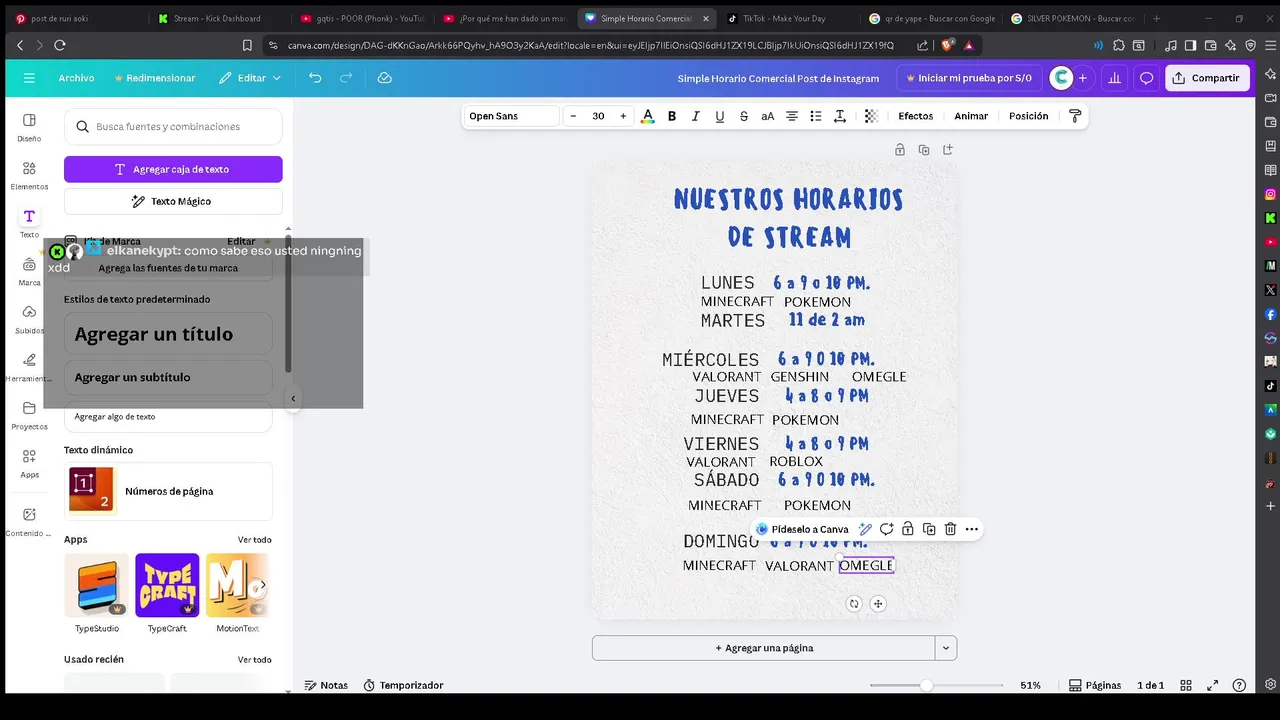Open more options in the floating toolbar
The width and height of the screenshot is (1280, 720).
(971, 529)
